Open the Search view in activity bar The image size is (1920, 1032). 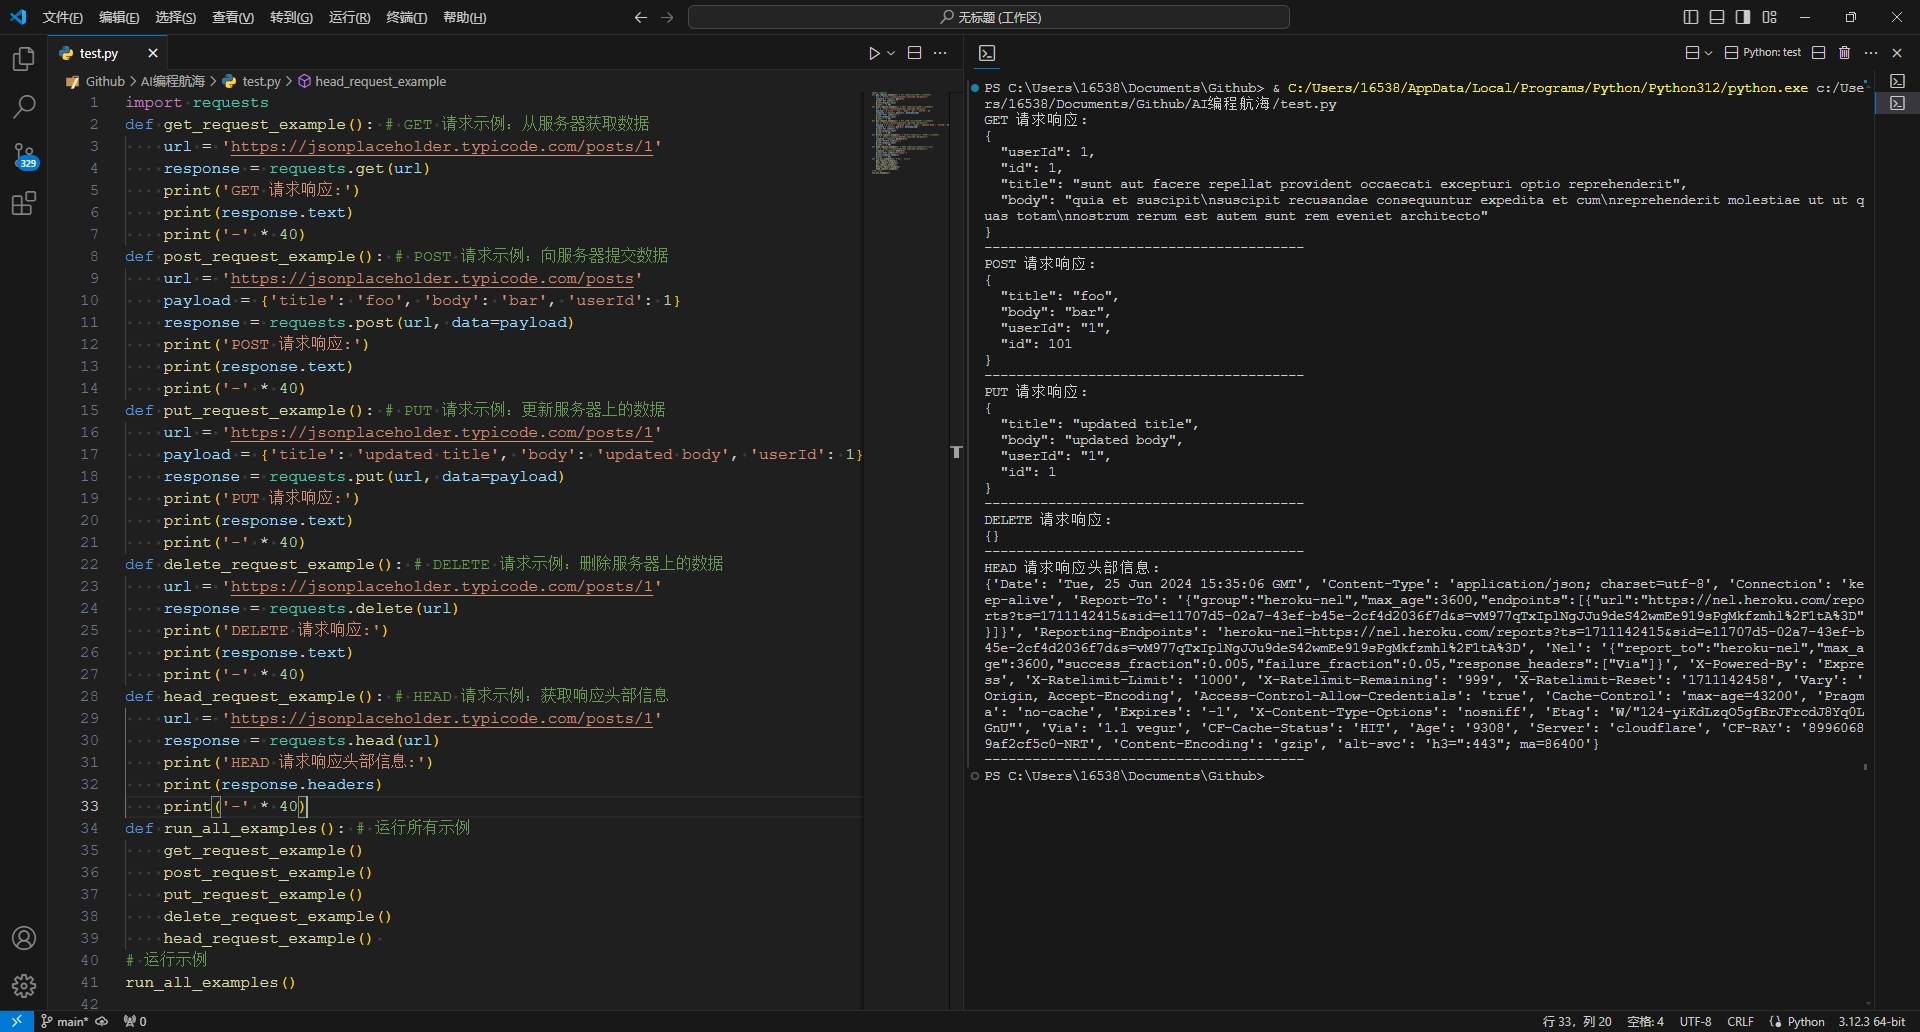tap(24, 107)
